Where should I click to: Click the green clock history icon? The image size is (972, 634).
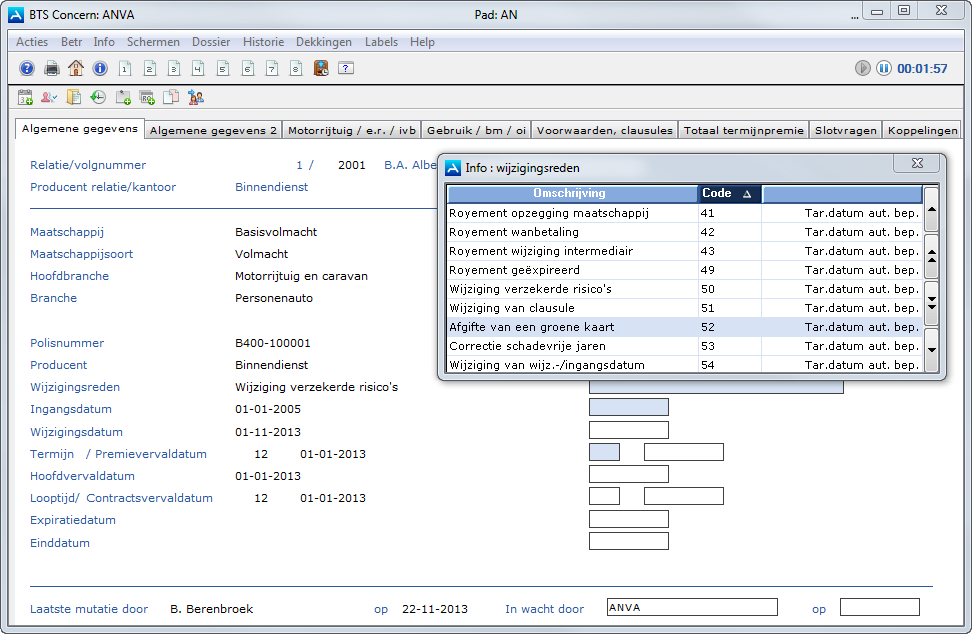pos(98,97)
